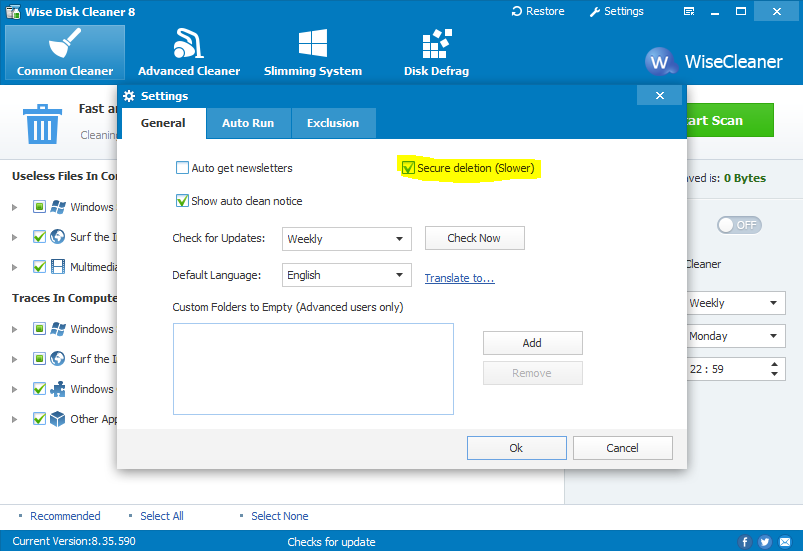Viewport: 803px width, 551px height.
Task: Click Select All link
Action: tap(162, 516)
